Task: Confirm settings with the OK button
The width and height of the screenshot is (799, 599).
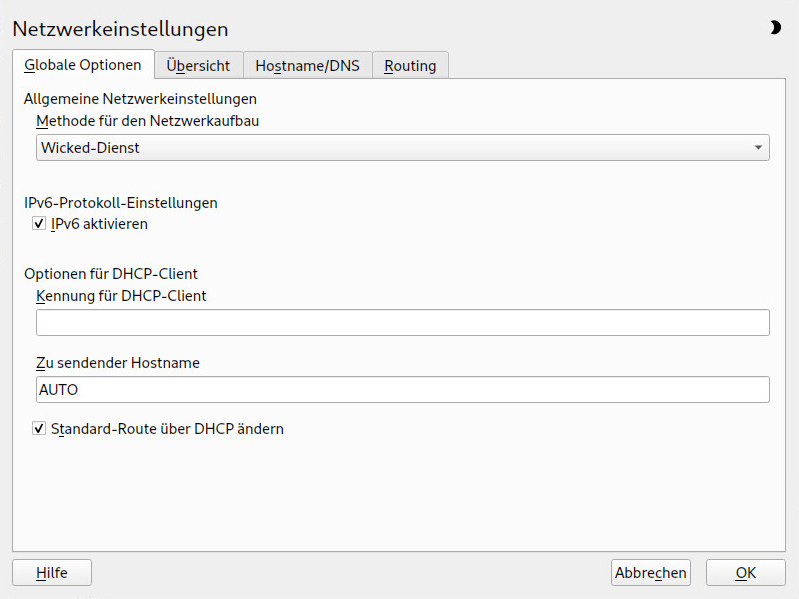Action: 745,573
